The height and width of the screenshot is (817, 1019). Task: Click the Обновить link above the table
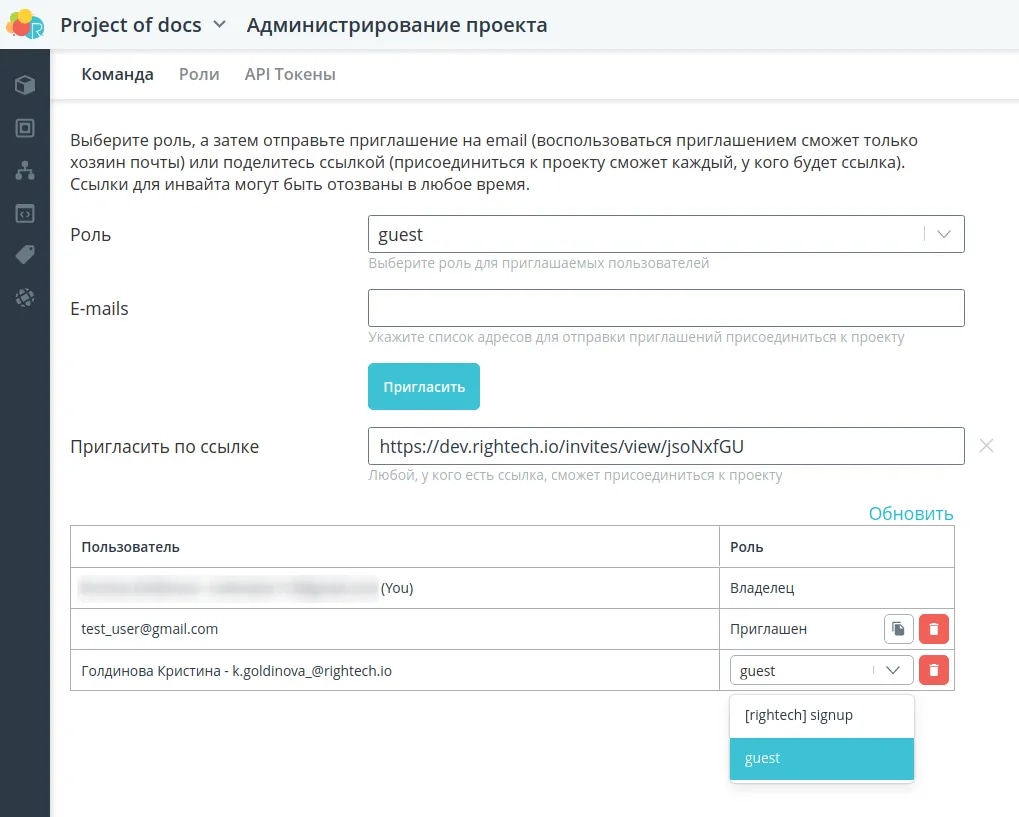pos(910,513)
